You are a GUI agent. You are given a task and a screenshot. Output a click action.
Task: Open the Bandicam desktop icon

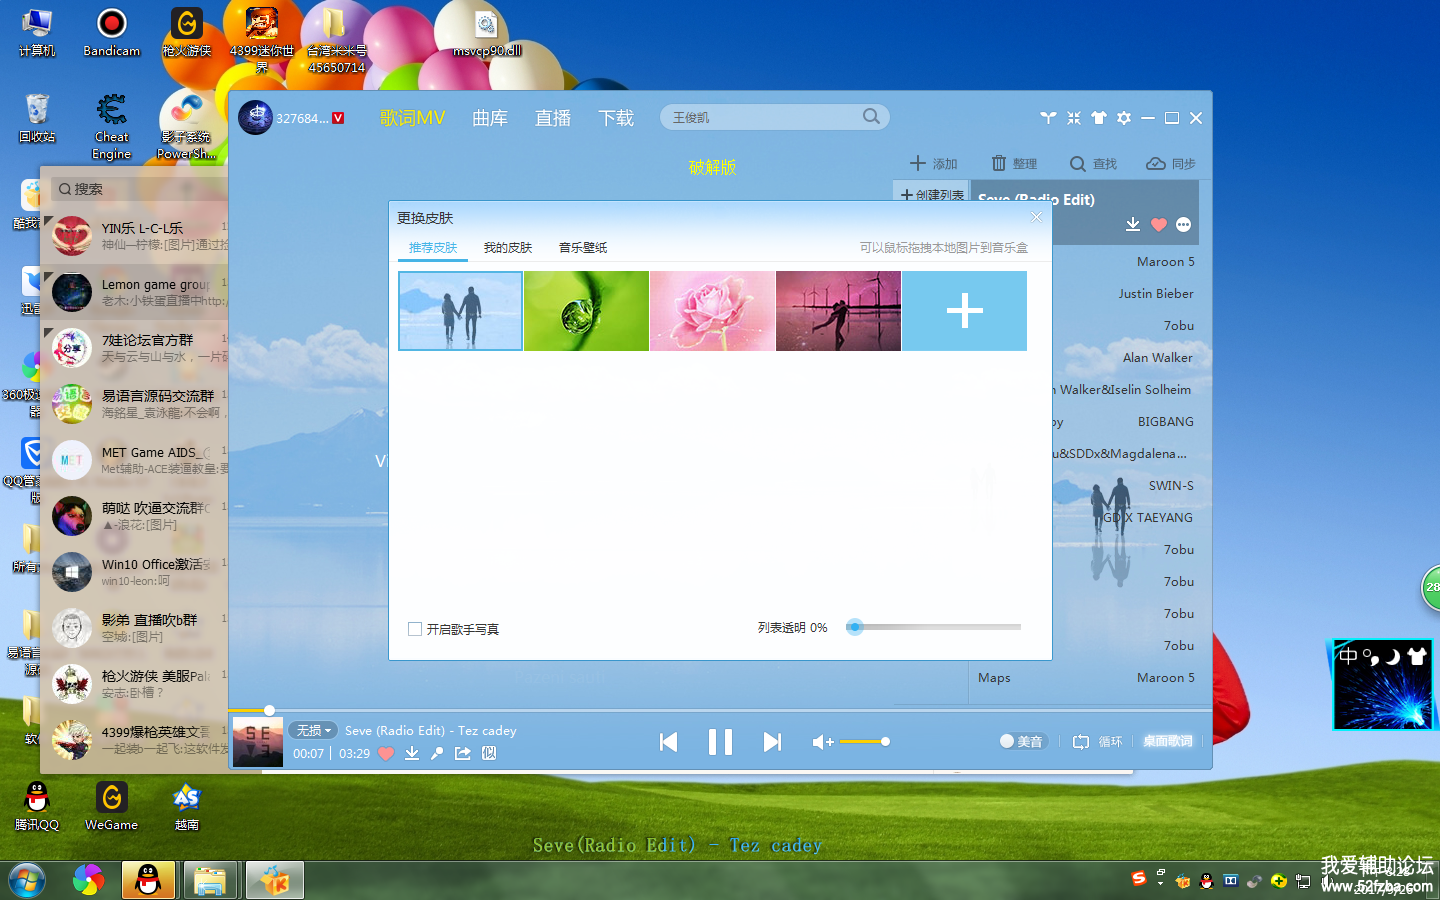tap(111, 32)
